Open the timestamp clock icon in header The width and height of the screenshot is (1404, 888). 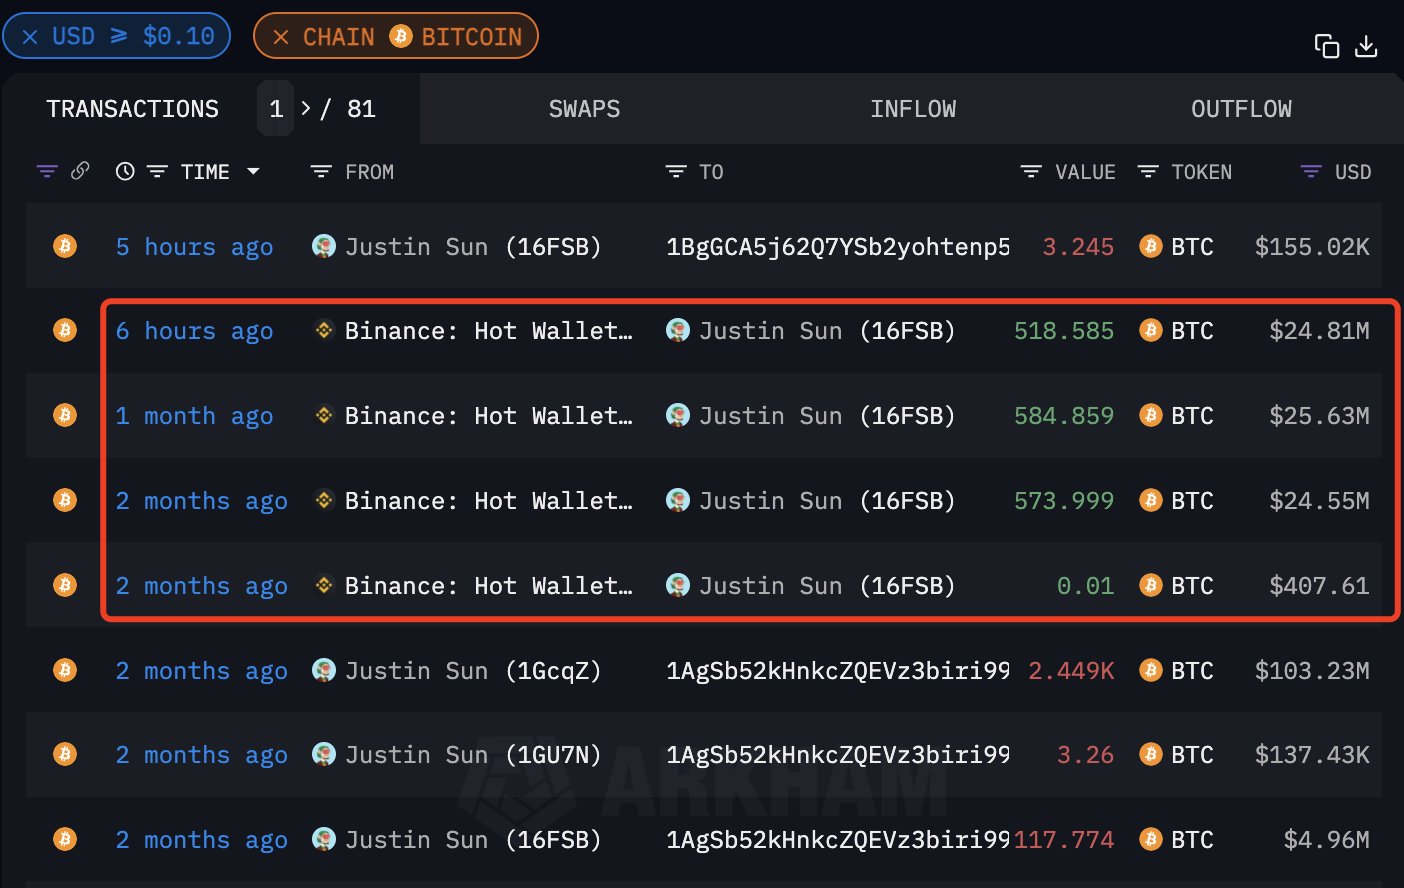pyautogui.click(x=124, y=171)
